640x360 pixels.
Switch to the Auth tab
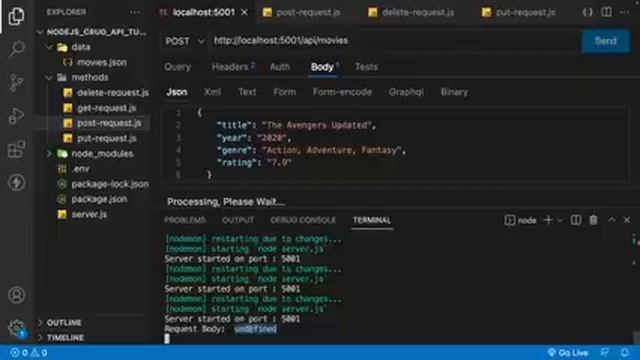280,67
